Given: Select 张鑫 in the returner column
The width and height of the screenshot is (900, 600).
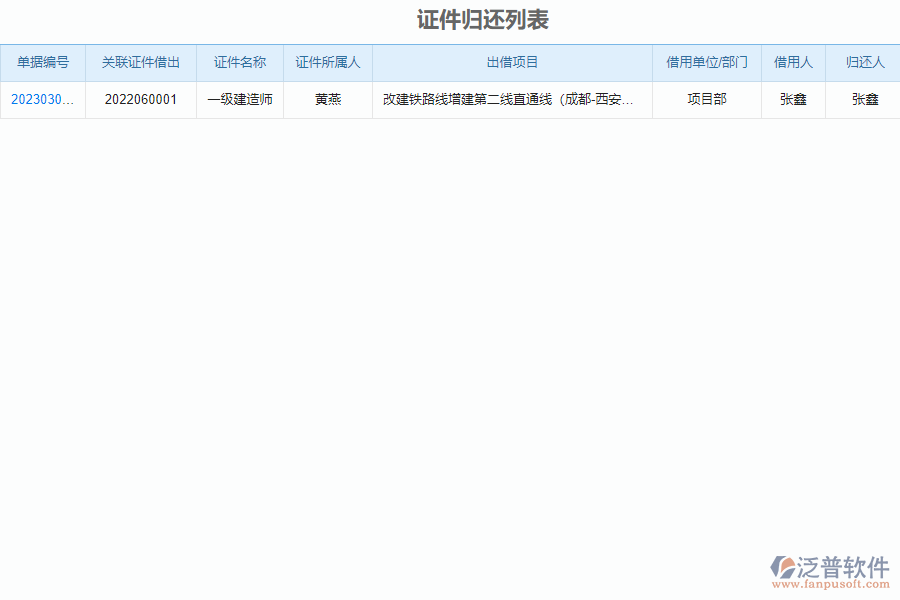Looking at the screenshot, I should click(x=862, y=99).
